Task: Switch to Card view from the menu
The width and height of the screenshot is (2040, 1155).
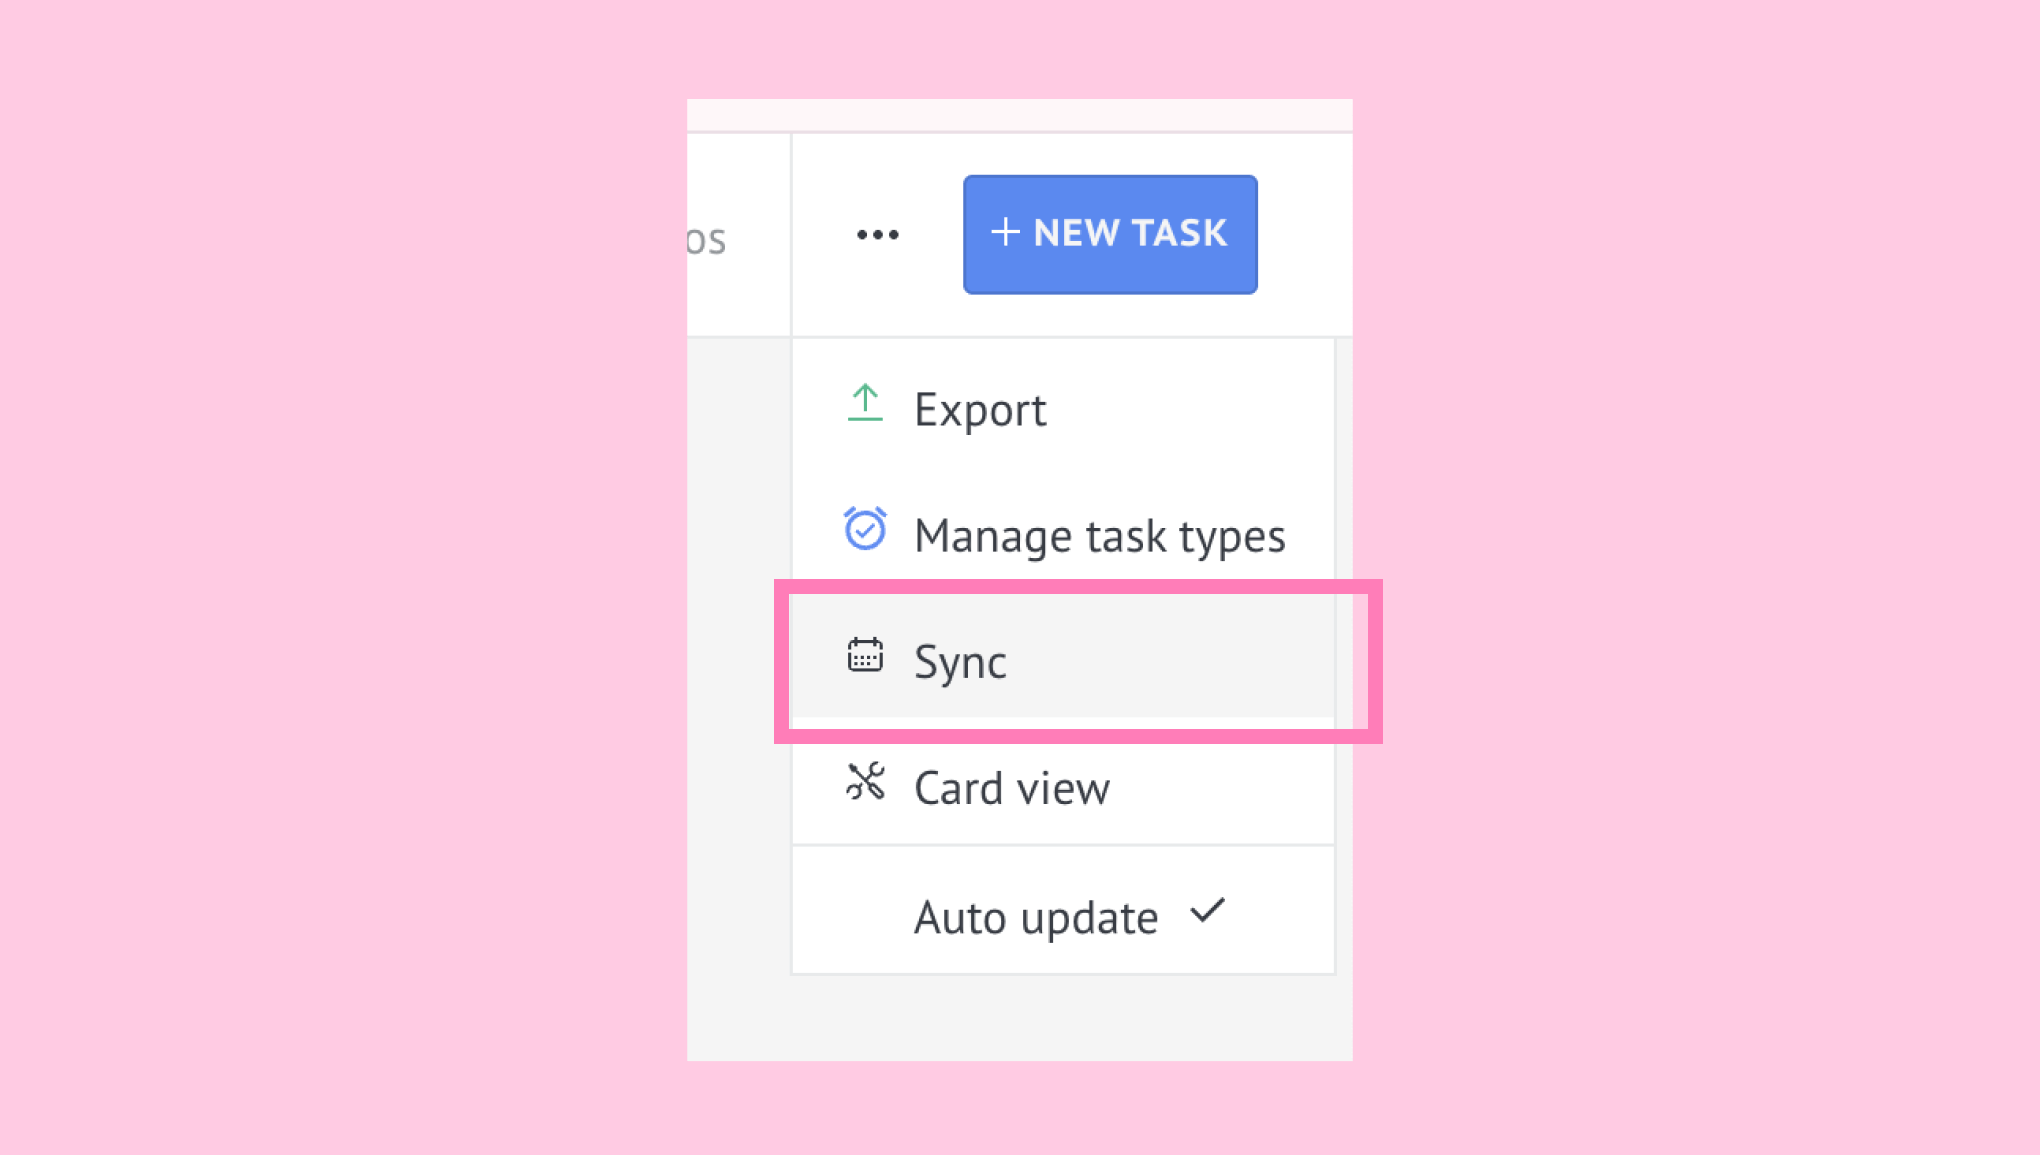Action: coord(1063,787)
